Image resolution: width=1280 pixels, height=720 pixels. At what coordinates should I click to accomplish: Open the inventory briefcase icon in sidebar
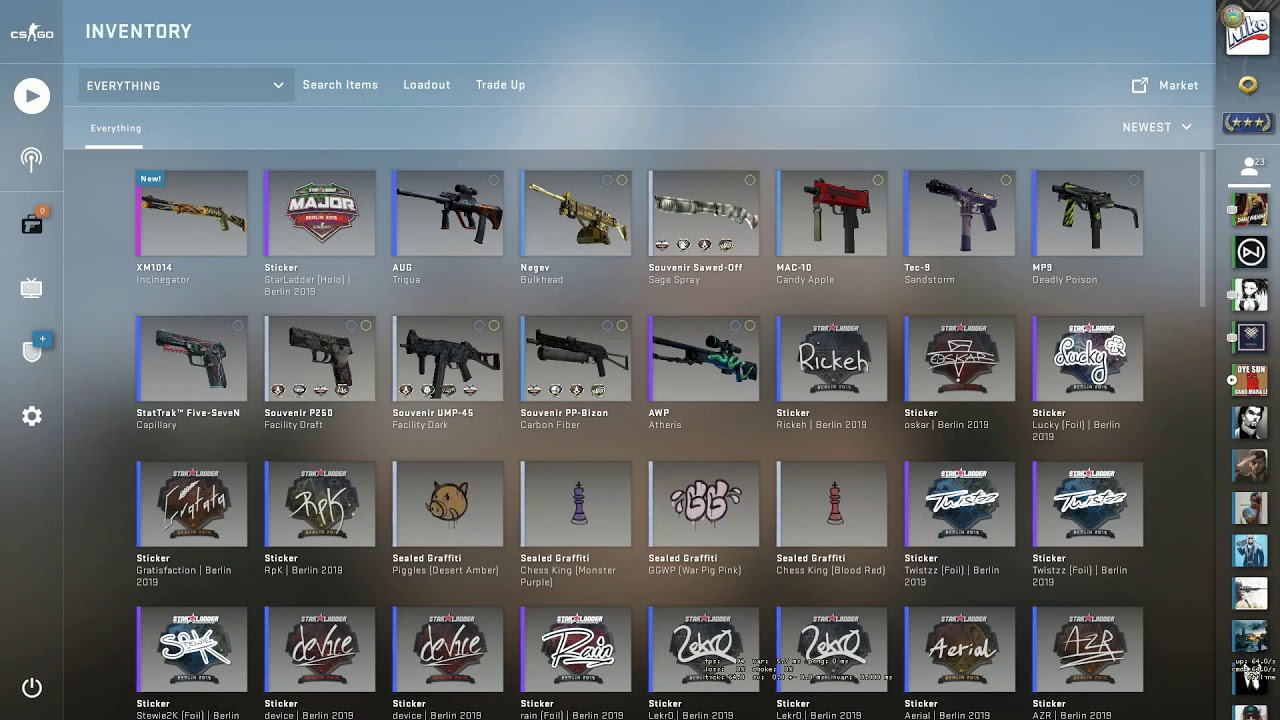pyautogui.click(x=32, y=223)
